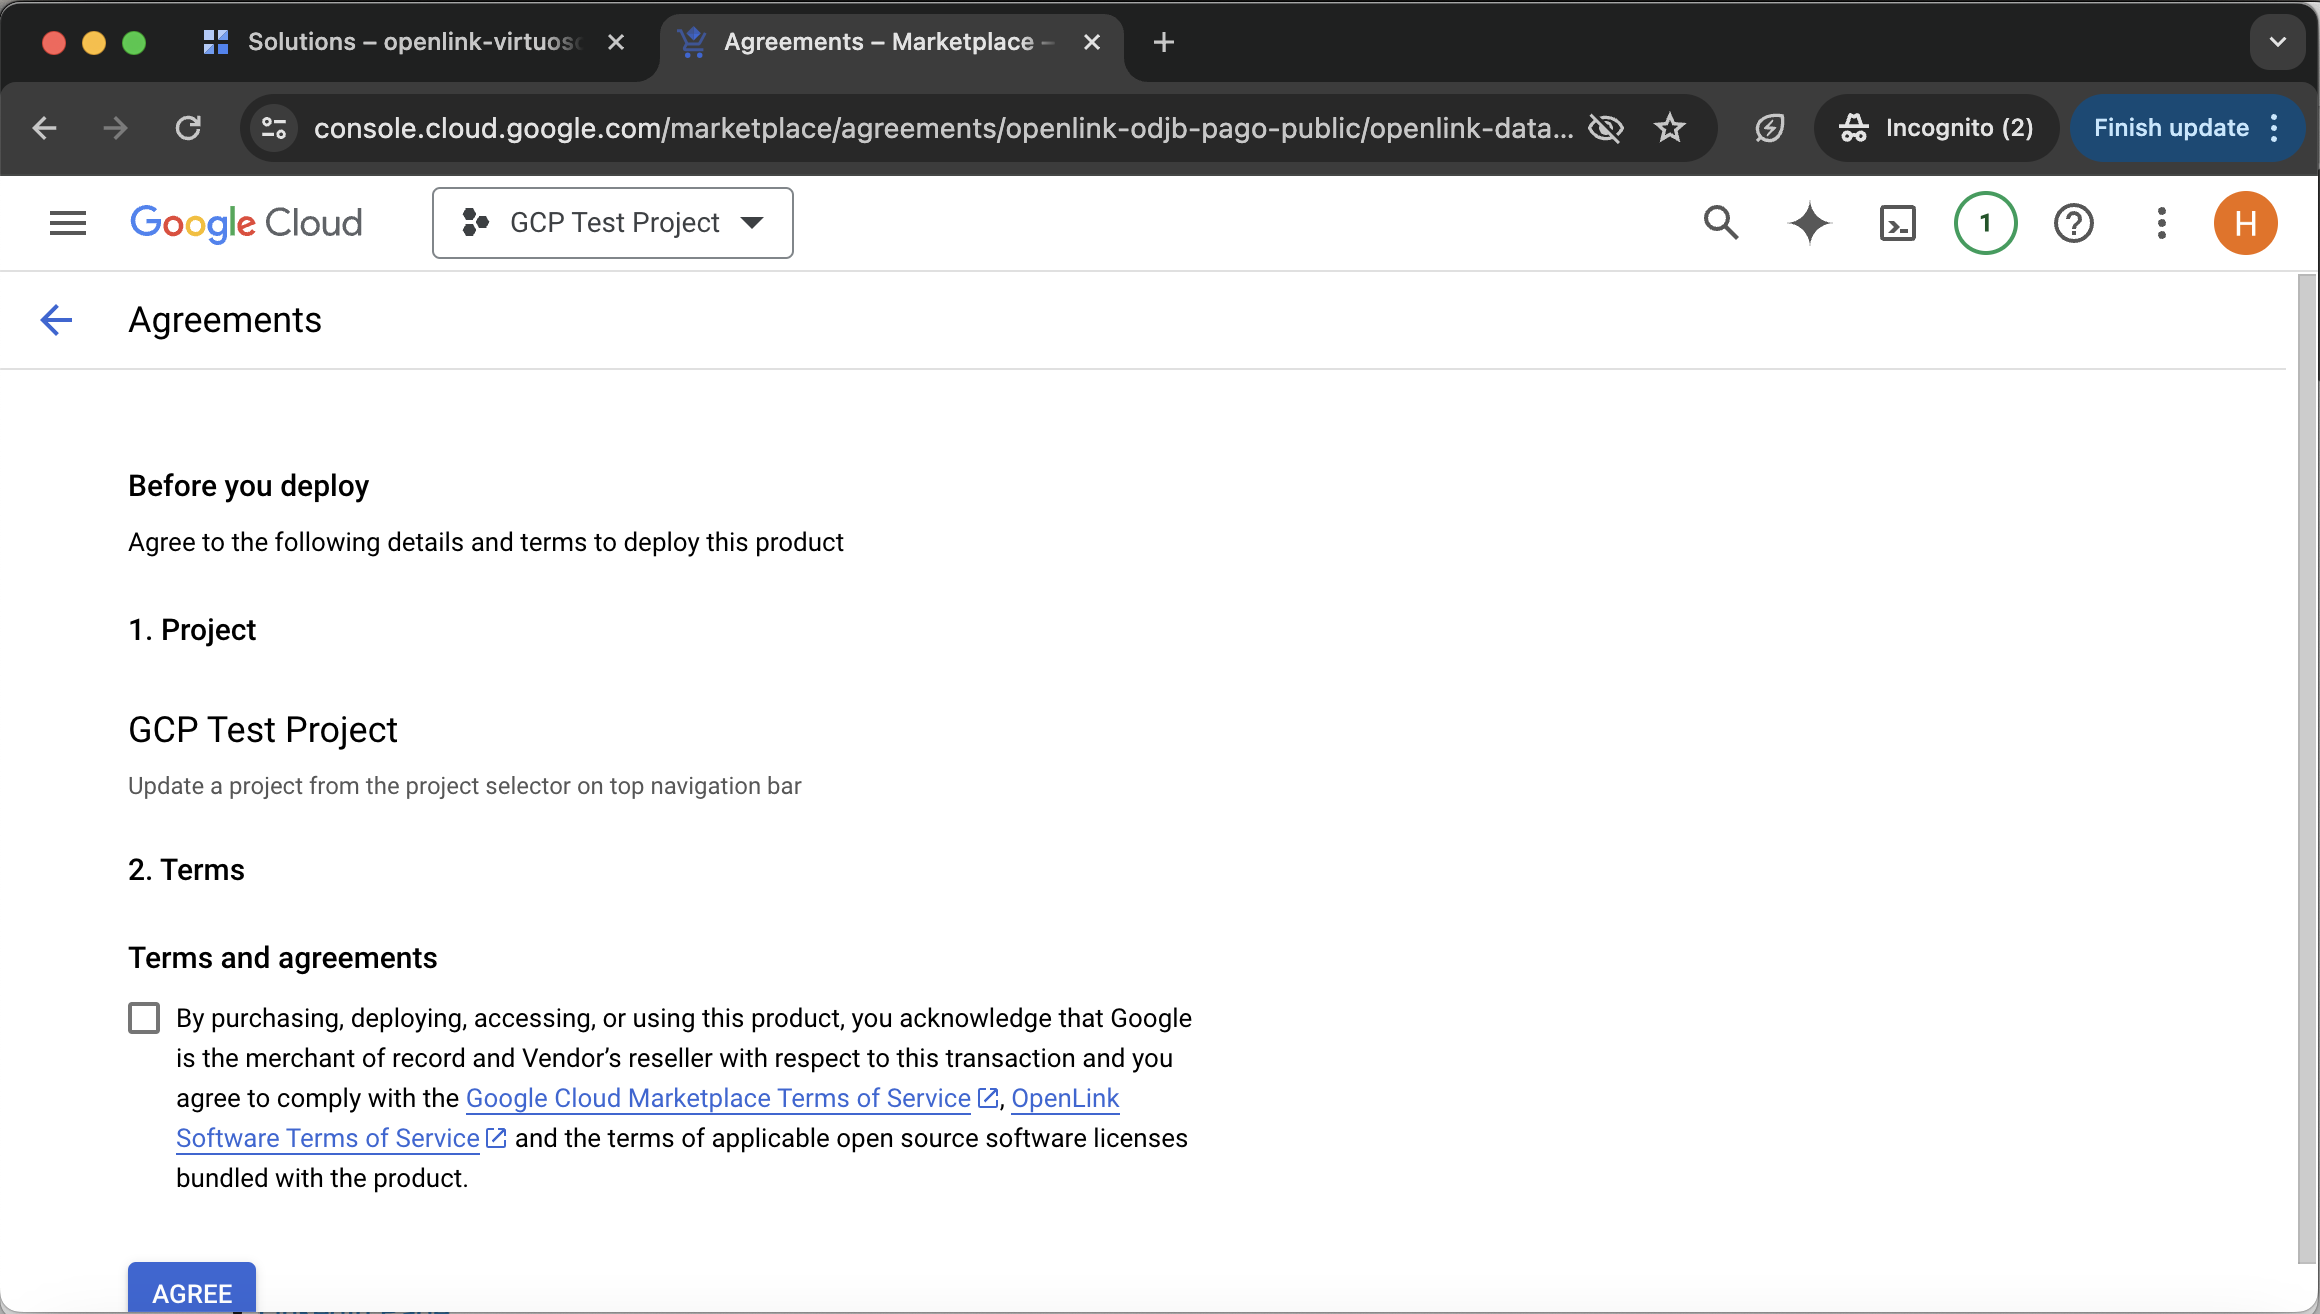Close the Agreements – Marketplace tab

click(1092, 42)
